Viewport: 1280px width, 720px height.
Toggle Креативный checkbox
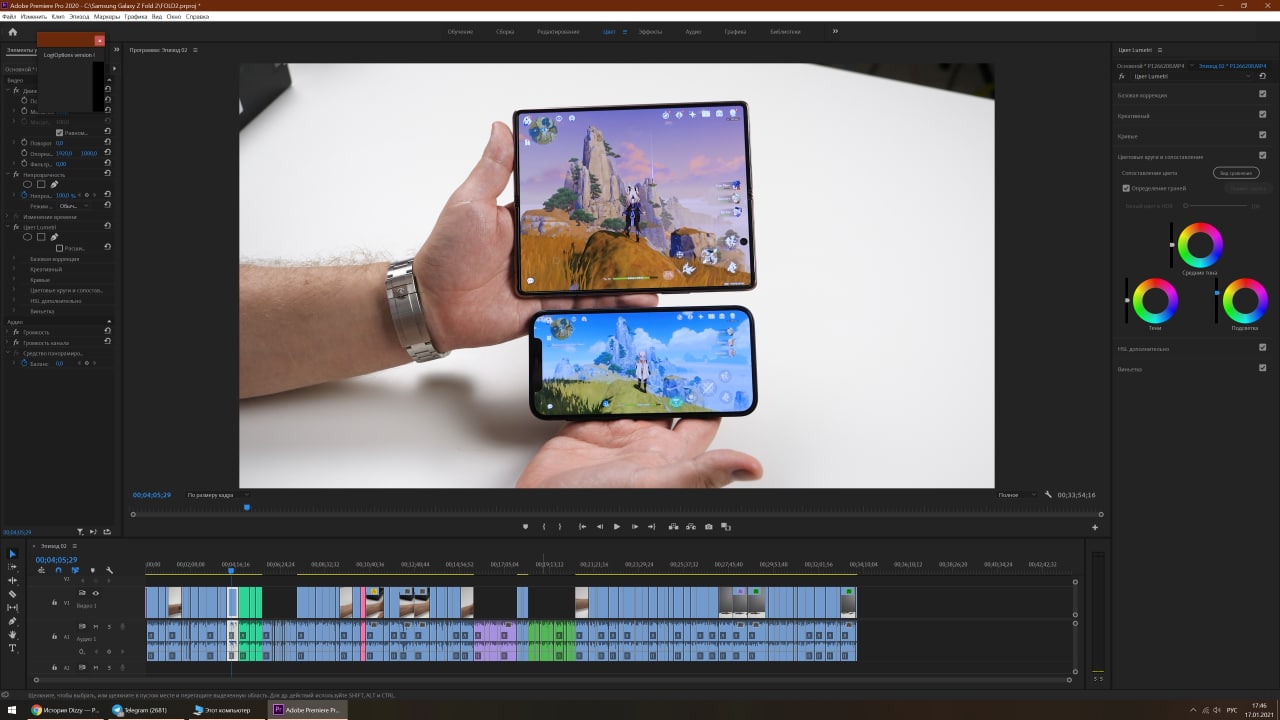[1263, 114]
